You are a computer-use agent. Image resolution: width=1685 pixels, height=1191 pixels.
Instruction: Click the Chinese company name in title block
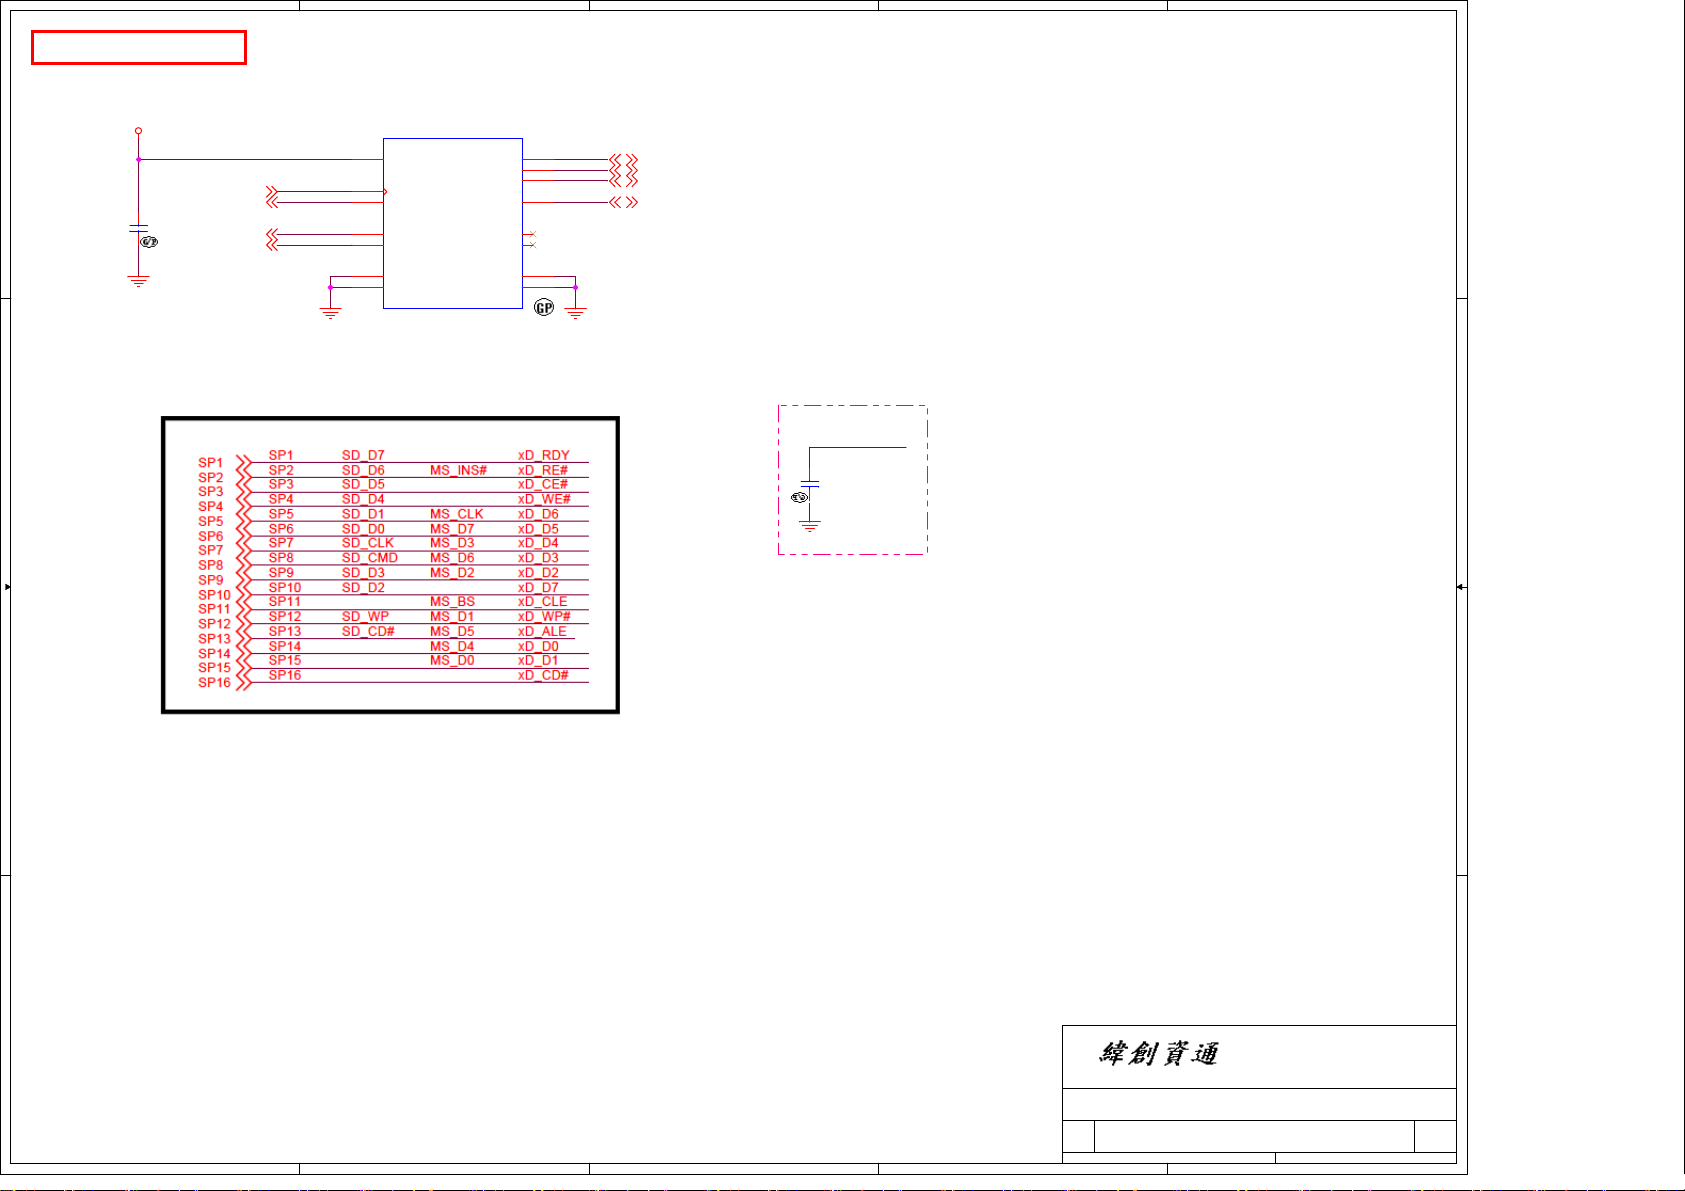click(x=1158, y=1054)
